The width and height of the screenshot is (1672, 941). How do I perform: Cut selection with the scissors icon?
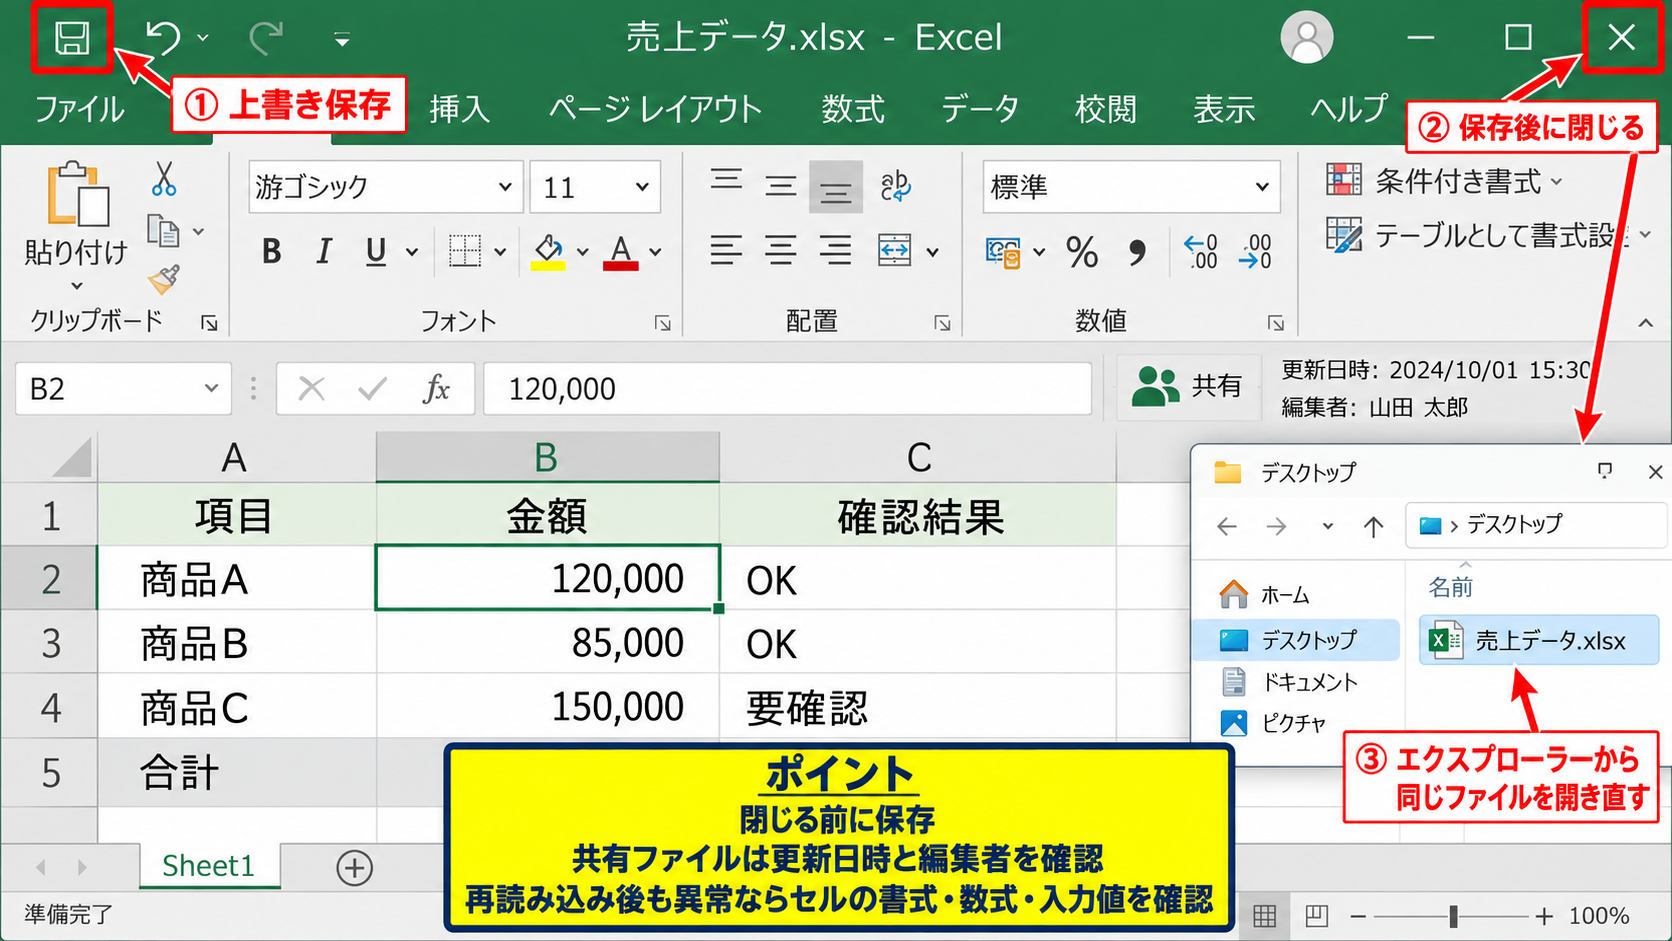tap(164, 179)
